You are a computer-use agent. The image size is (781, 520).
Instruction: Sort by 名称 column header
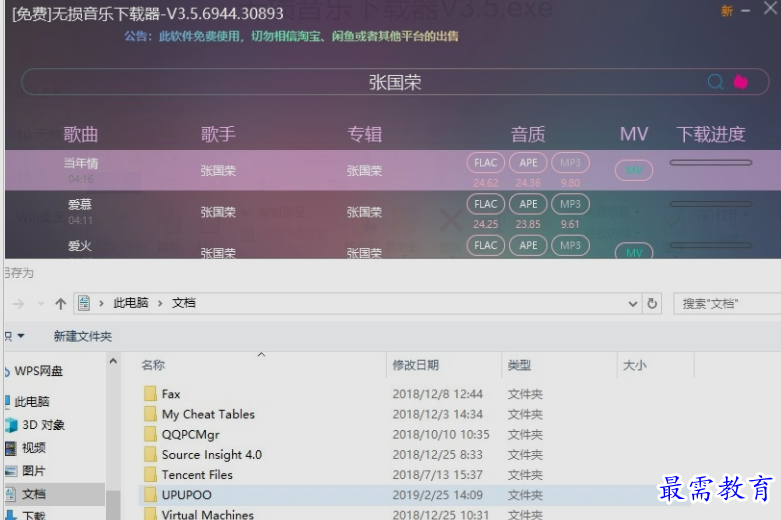[153, 365]
